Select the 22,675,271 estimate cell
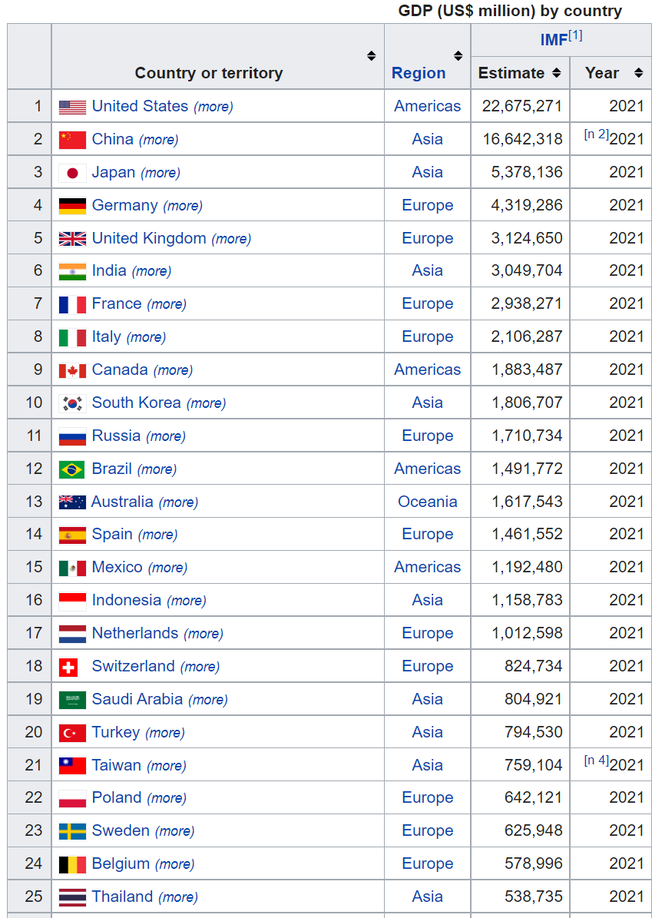 [x=520, y=106]
